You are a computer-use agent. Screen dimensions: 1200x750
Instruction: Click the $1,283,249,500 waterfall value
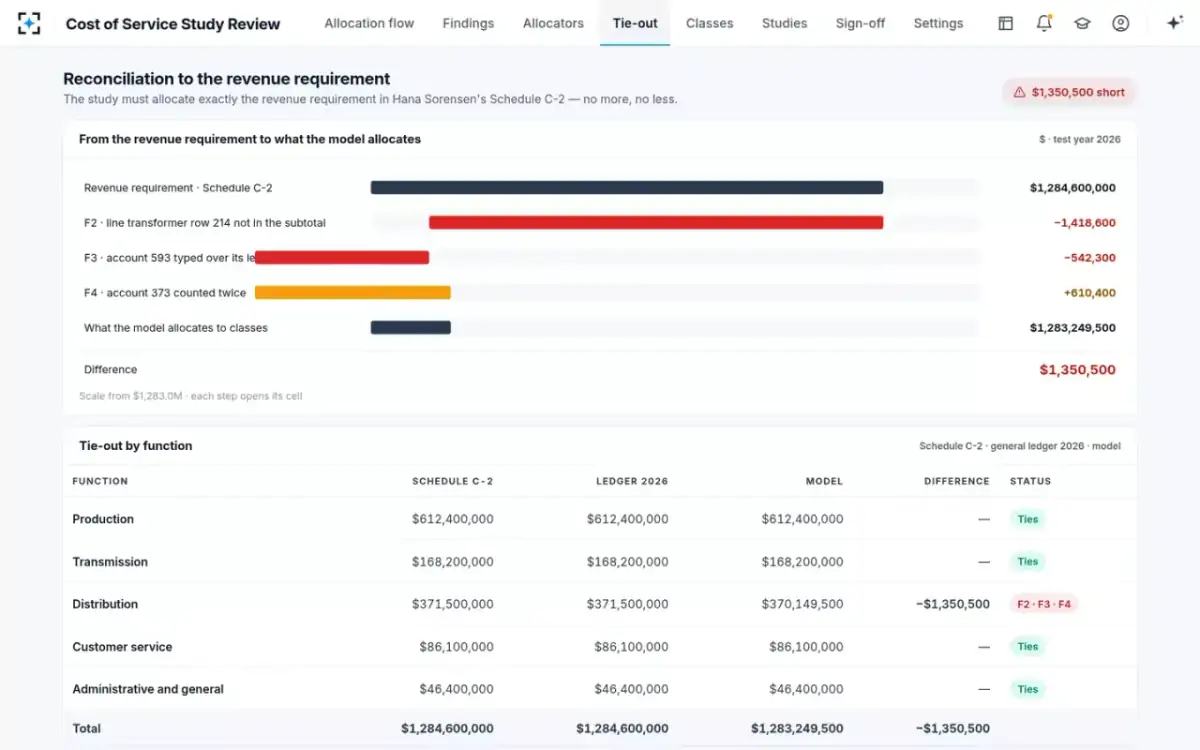[x=1073, y=328]
